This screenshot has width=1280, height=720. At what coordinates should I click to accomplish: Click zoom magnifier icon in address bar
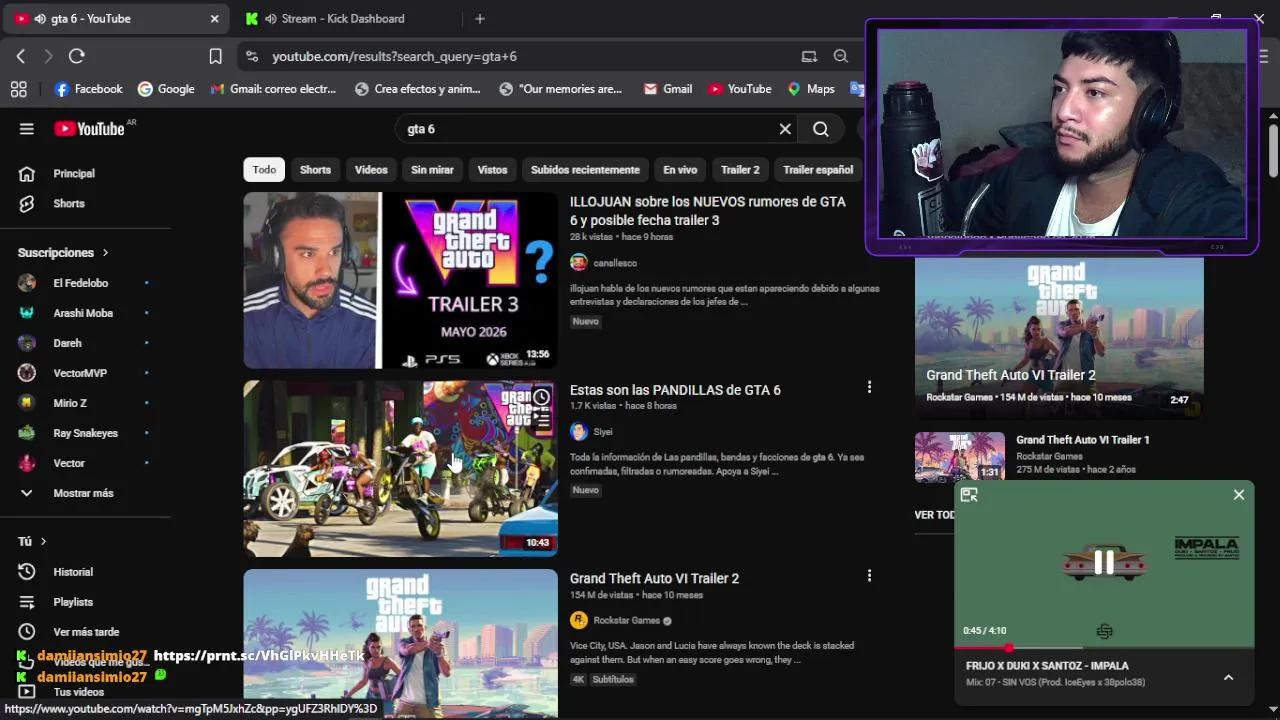click(x=841, y=56)
